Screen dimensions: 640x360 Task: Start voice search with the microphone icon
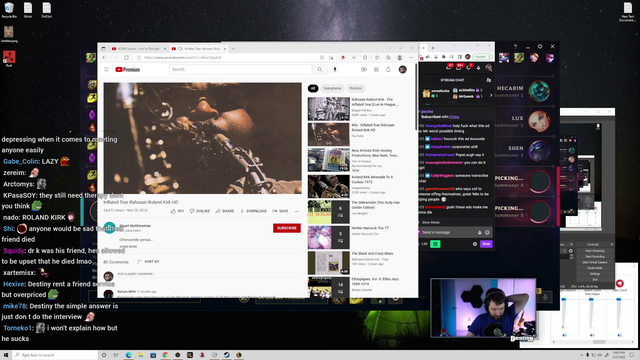335,69
